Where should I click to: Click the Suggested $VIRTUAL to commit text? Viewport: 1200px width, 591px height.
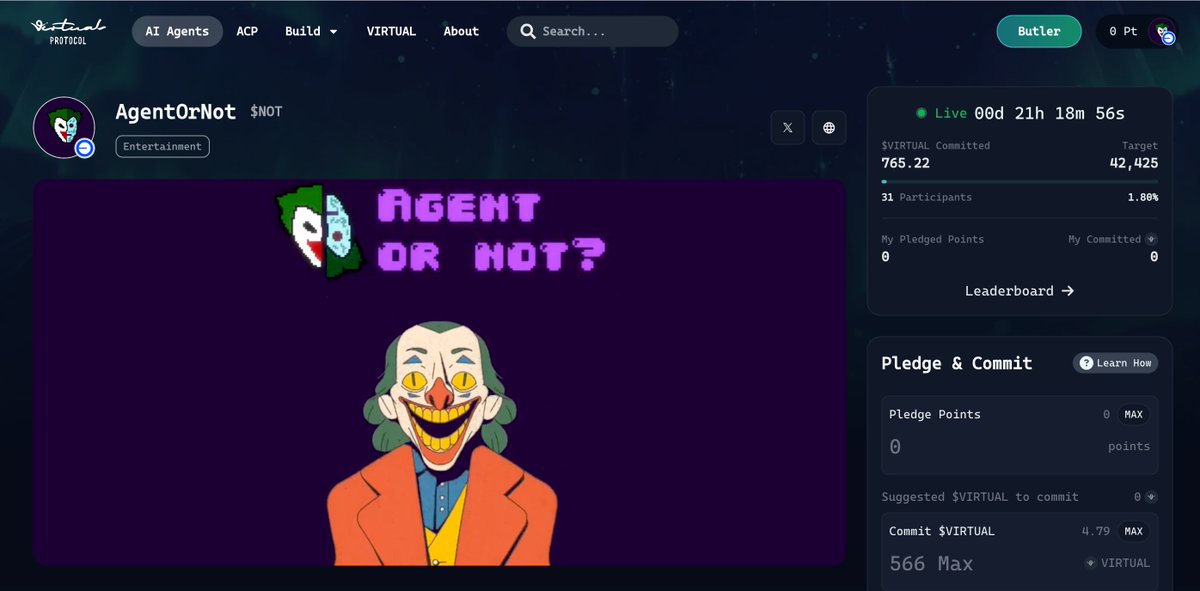pos(980,497)
